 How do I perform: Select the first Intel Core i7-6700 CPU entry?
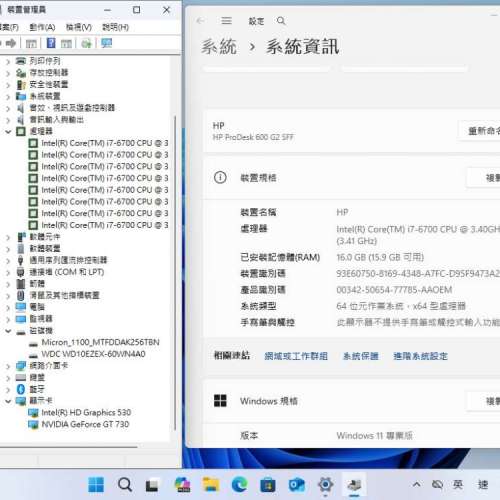pyautogui.click(x=105, y=143)
